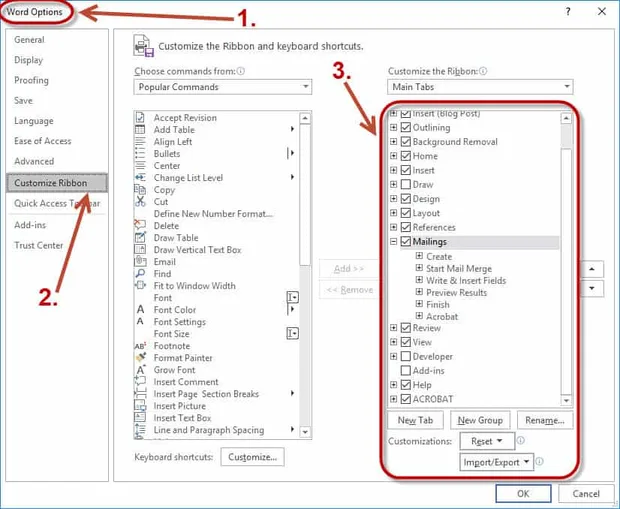
Task: Switch to the Proofing options category
Action: [31, 80]
